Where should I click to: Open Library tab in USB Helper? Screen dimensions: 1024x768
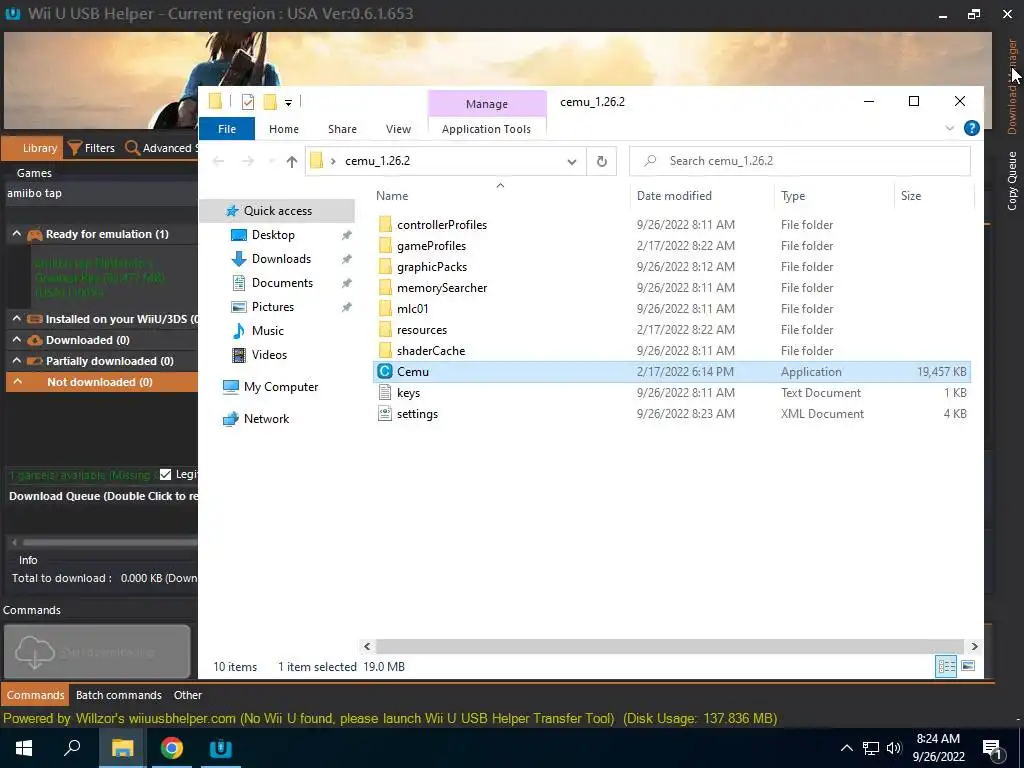(33, 148)
